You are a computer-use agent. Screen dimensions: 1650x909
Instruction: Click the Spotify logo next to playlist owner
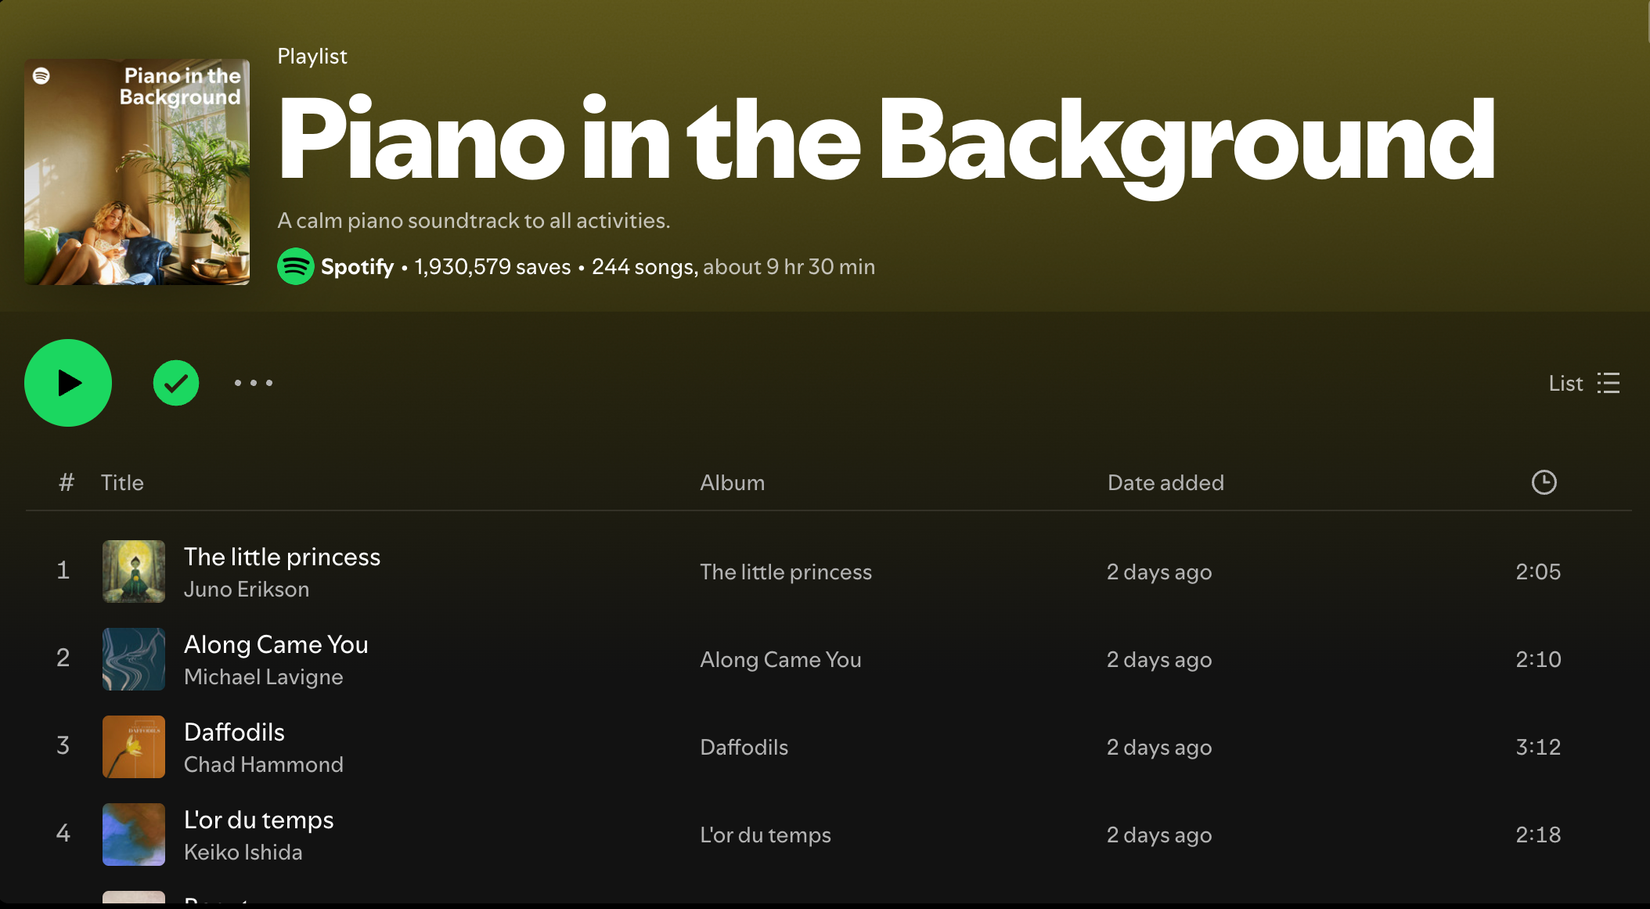[294, 266]
